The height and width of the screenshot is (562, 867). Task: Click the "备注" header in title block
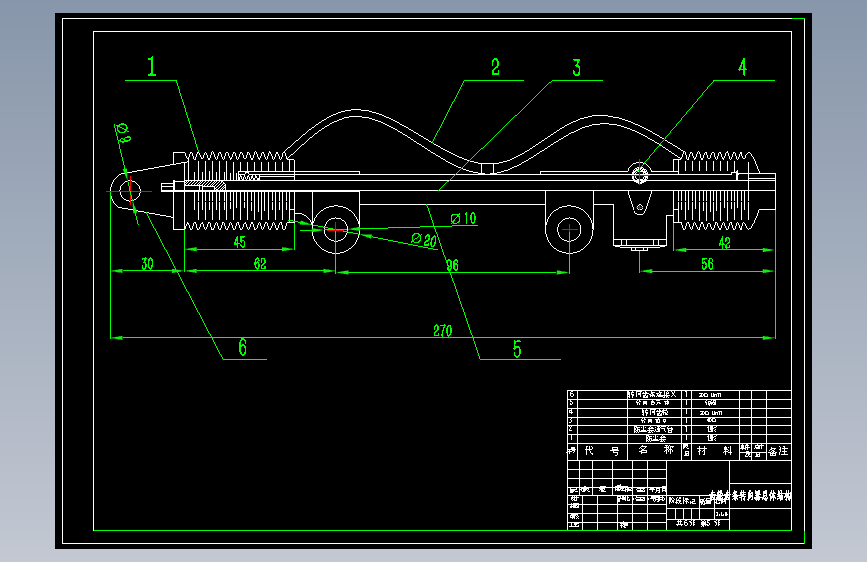coord(778,451)
